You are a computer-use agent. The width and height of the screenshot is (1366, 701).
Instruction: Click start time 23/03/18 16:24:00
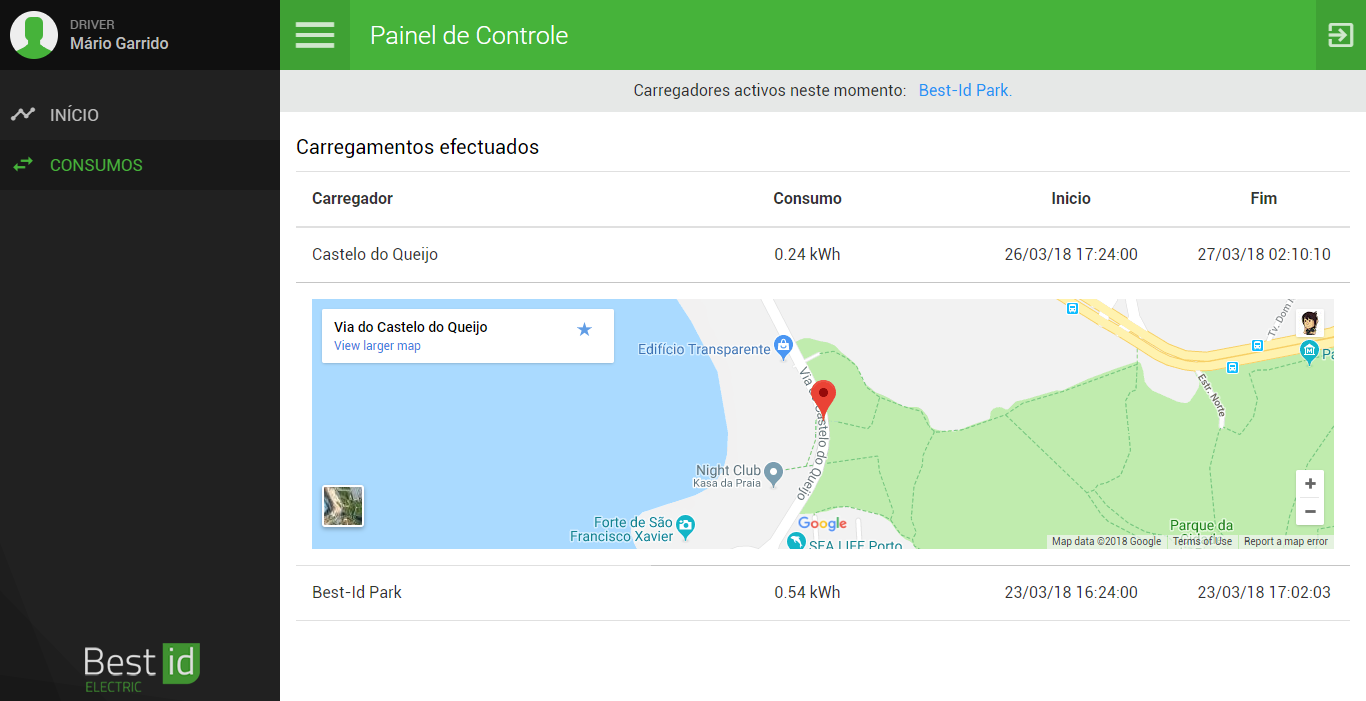(x=1071, y=592)
